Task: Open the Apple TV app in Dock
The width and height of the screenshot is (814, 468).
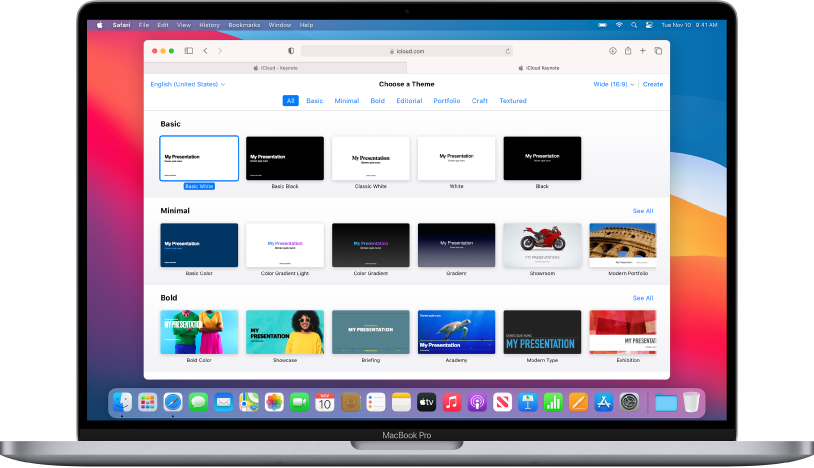Action: point(426,402)
